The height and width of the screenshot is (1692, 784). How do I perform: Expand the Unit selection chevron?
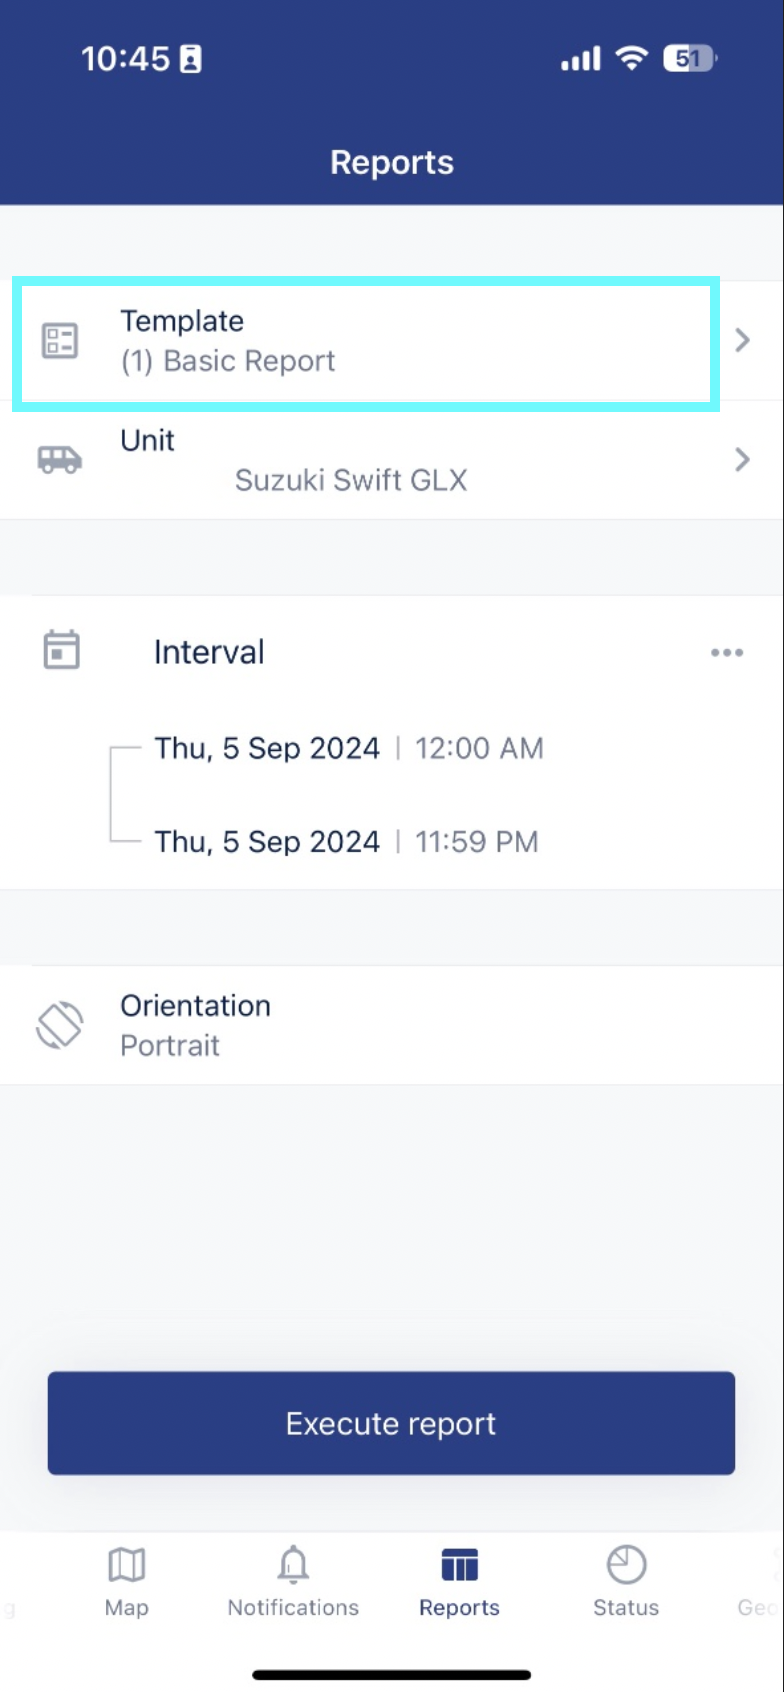click(742, 460)
